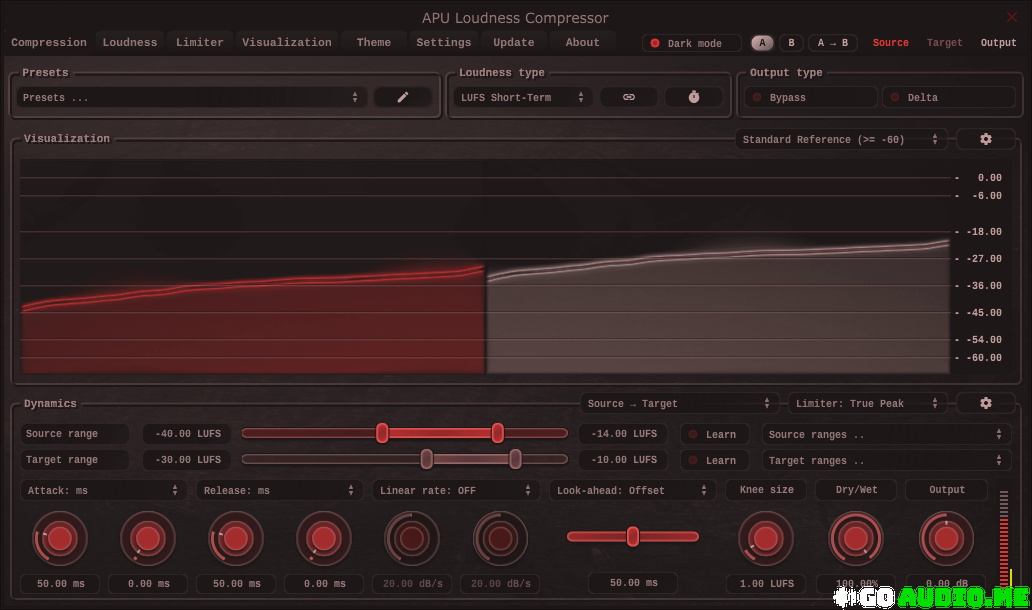Open the Standard Reference dropdown
Screen dimensions: 1032x610
(841, 140)
